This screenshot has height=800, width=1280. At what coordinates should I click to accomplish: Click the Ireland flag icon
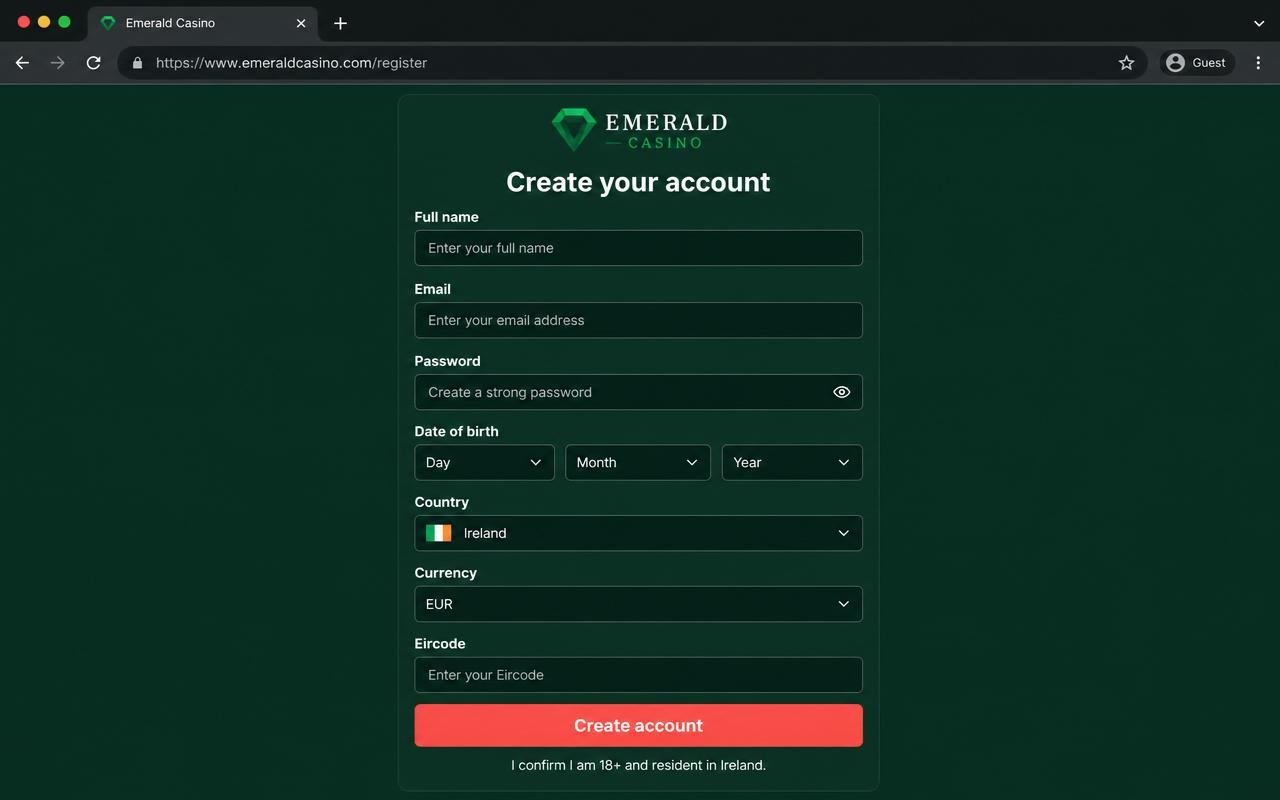tap(438, 533)
